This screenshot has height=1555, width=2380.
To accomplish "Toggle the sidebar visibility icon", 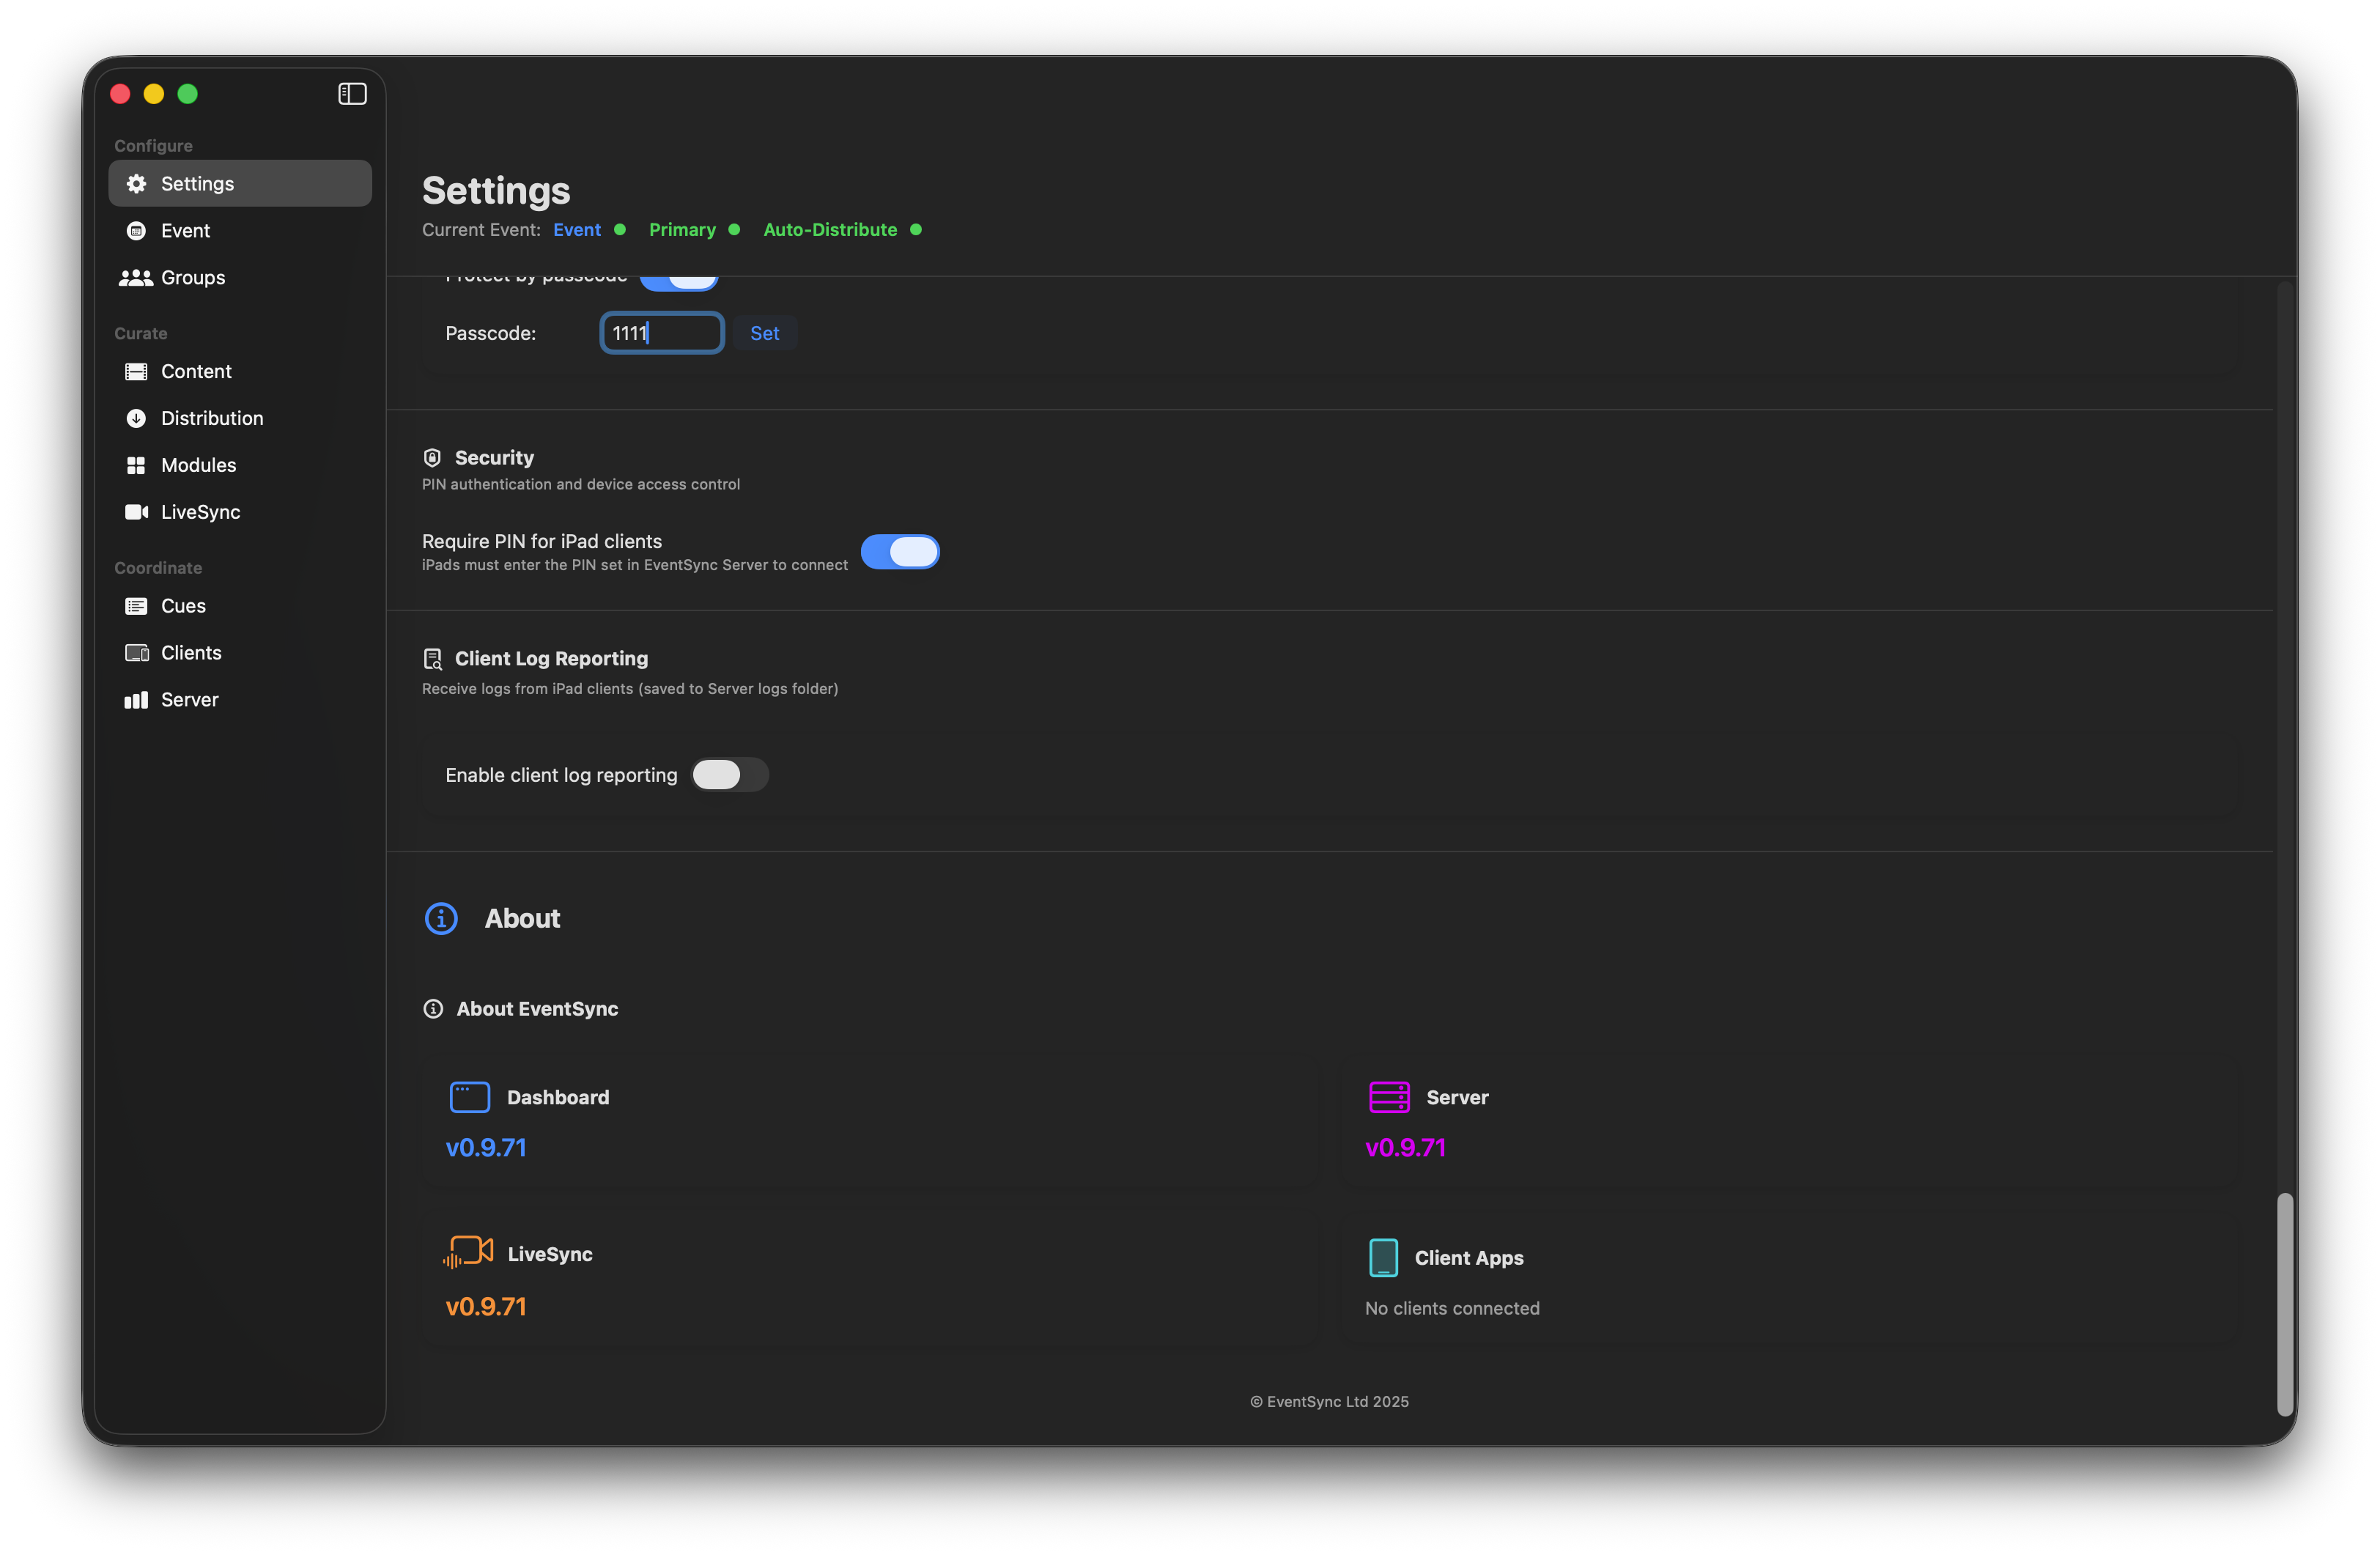I will [352, 94].
